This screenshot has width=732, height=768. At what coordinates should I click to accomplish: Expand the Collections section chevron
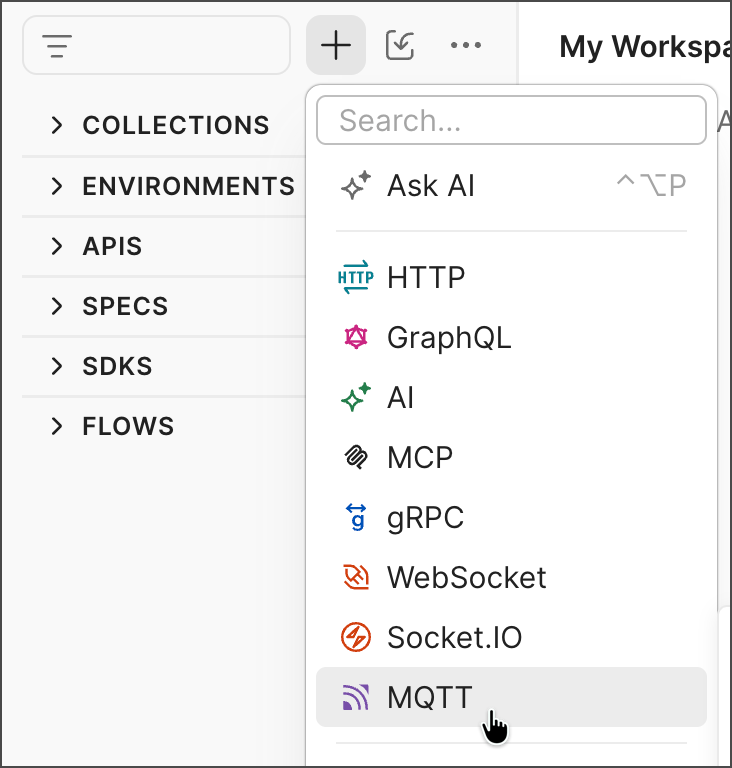click(x=57, y=125)
